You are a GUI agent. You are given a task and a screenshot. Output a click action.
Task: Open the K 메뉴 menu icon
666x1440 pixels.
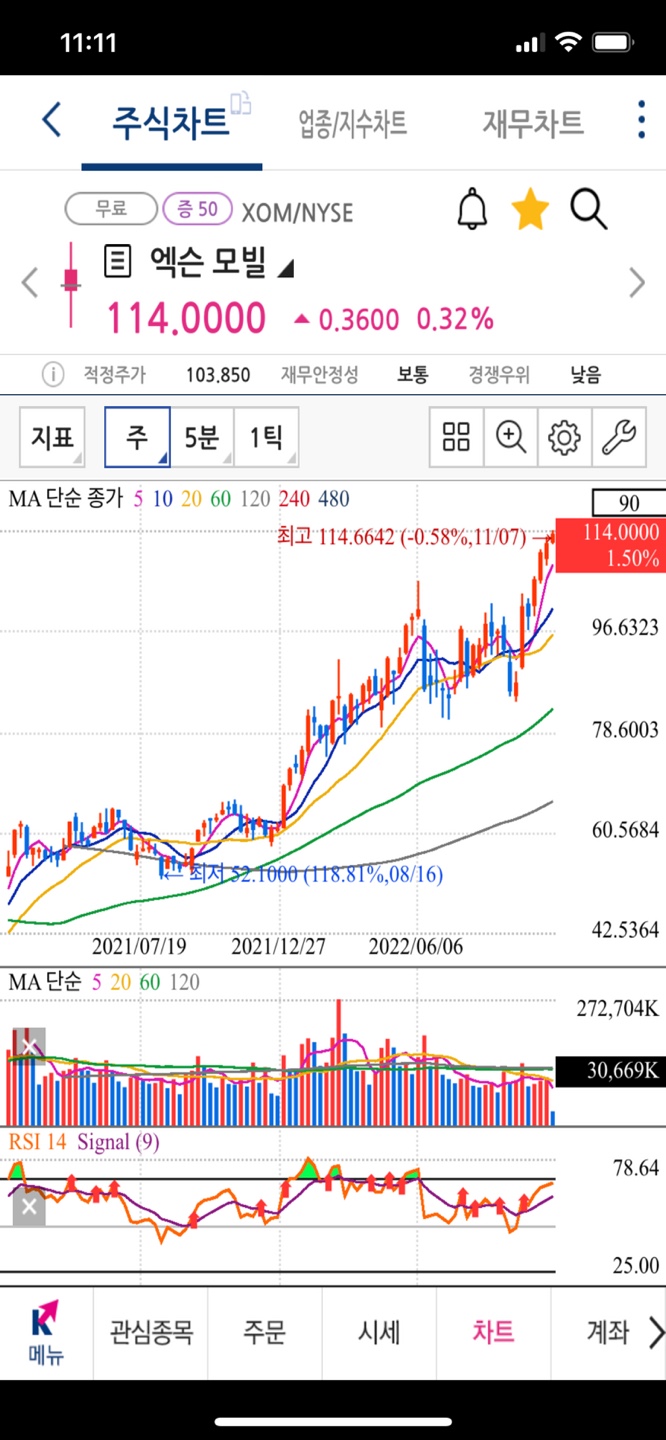tap(46, 1333)
